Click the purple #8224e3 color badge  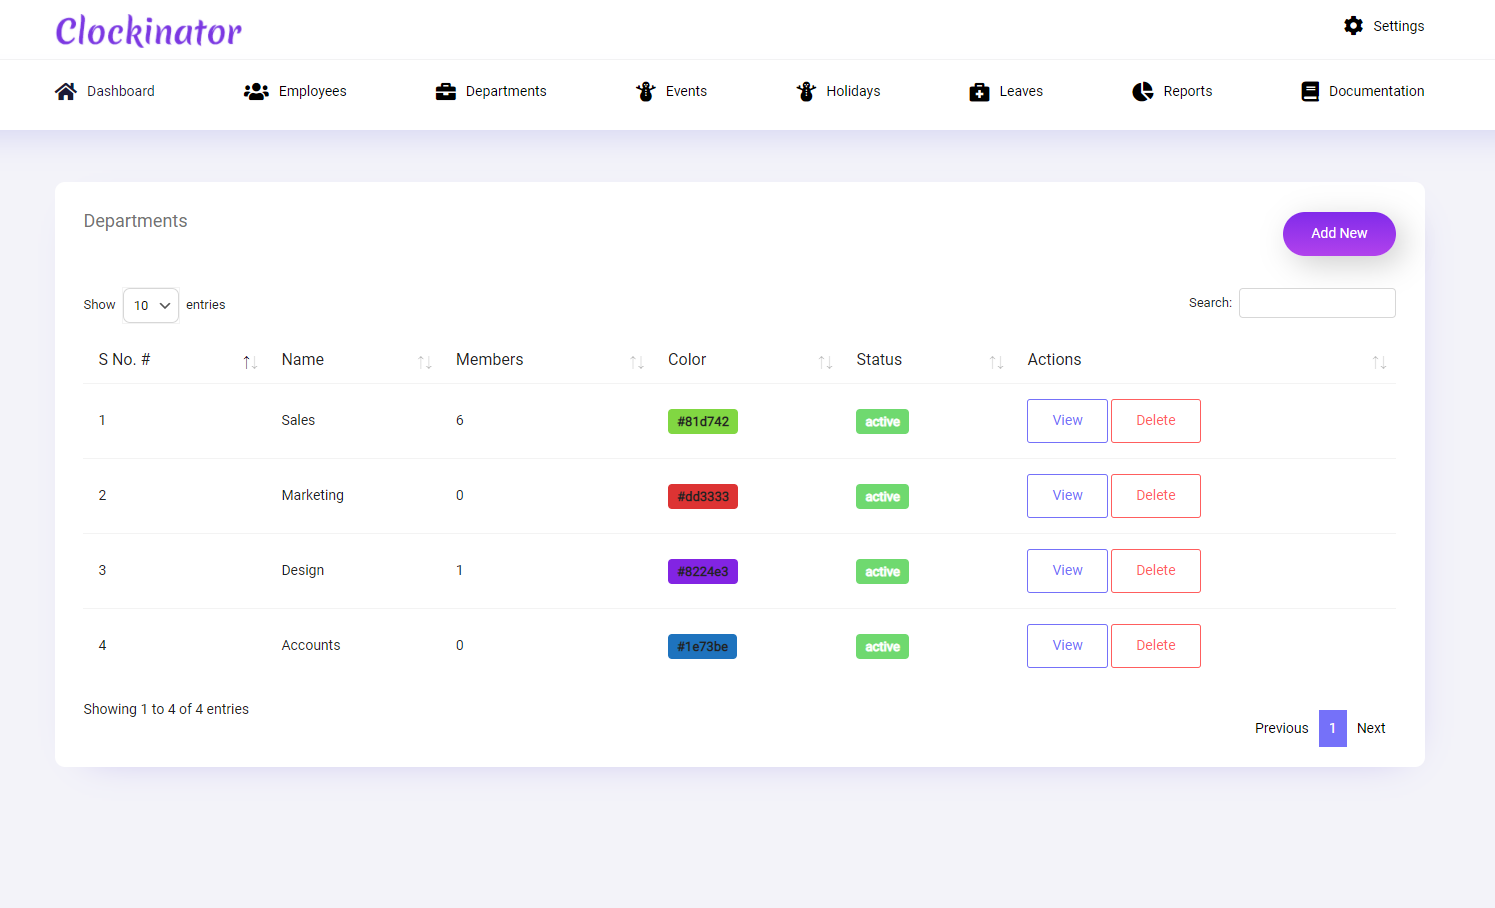(x=703, y=572)
